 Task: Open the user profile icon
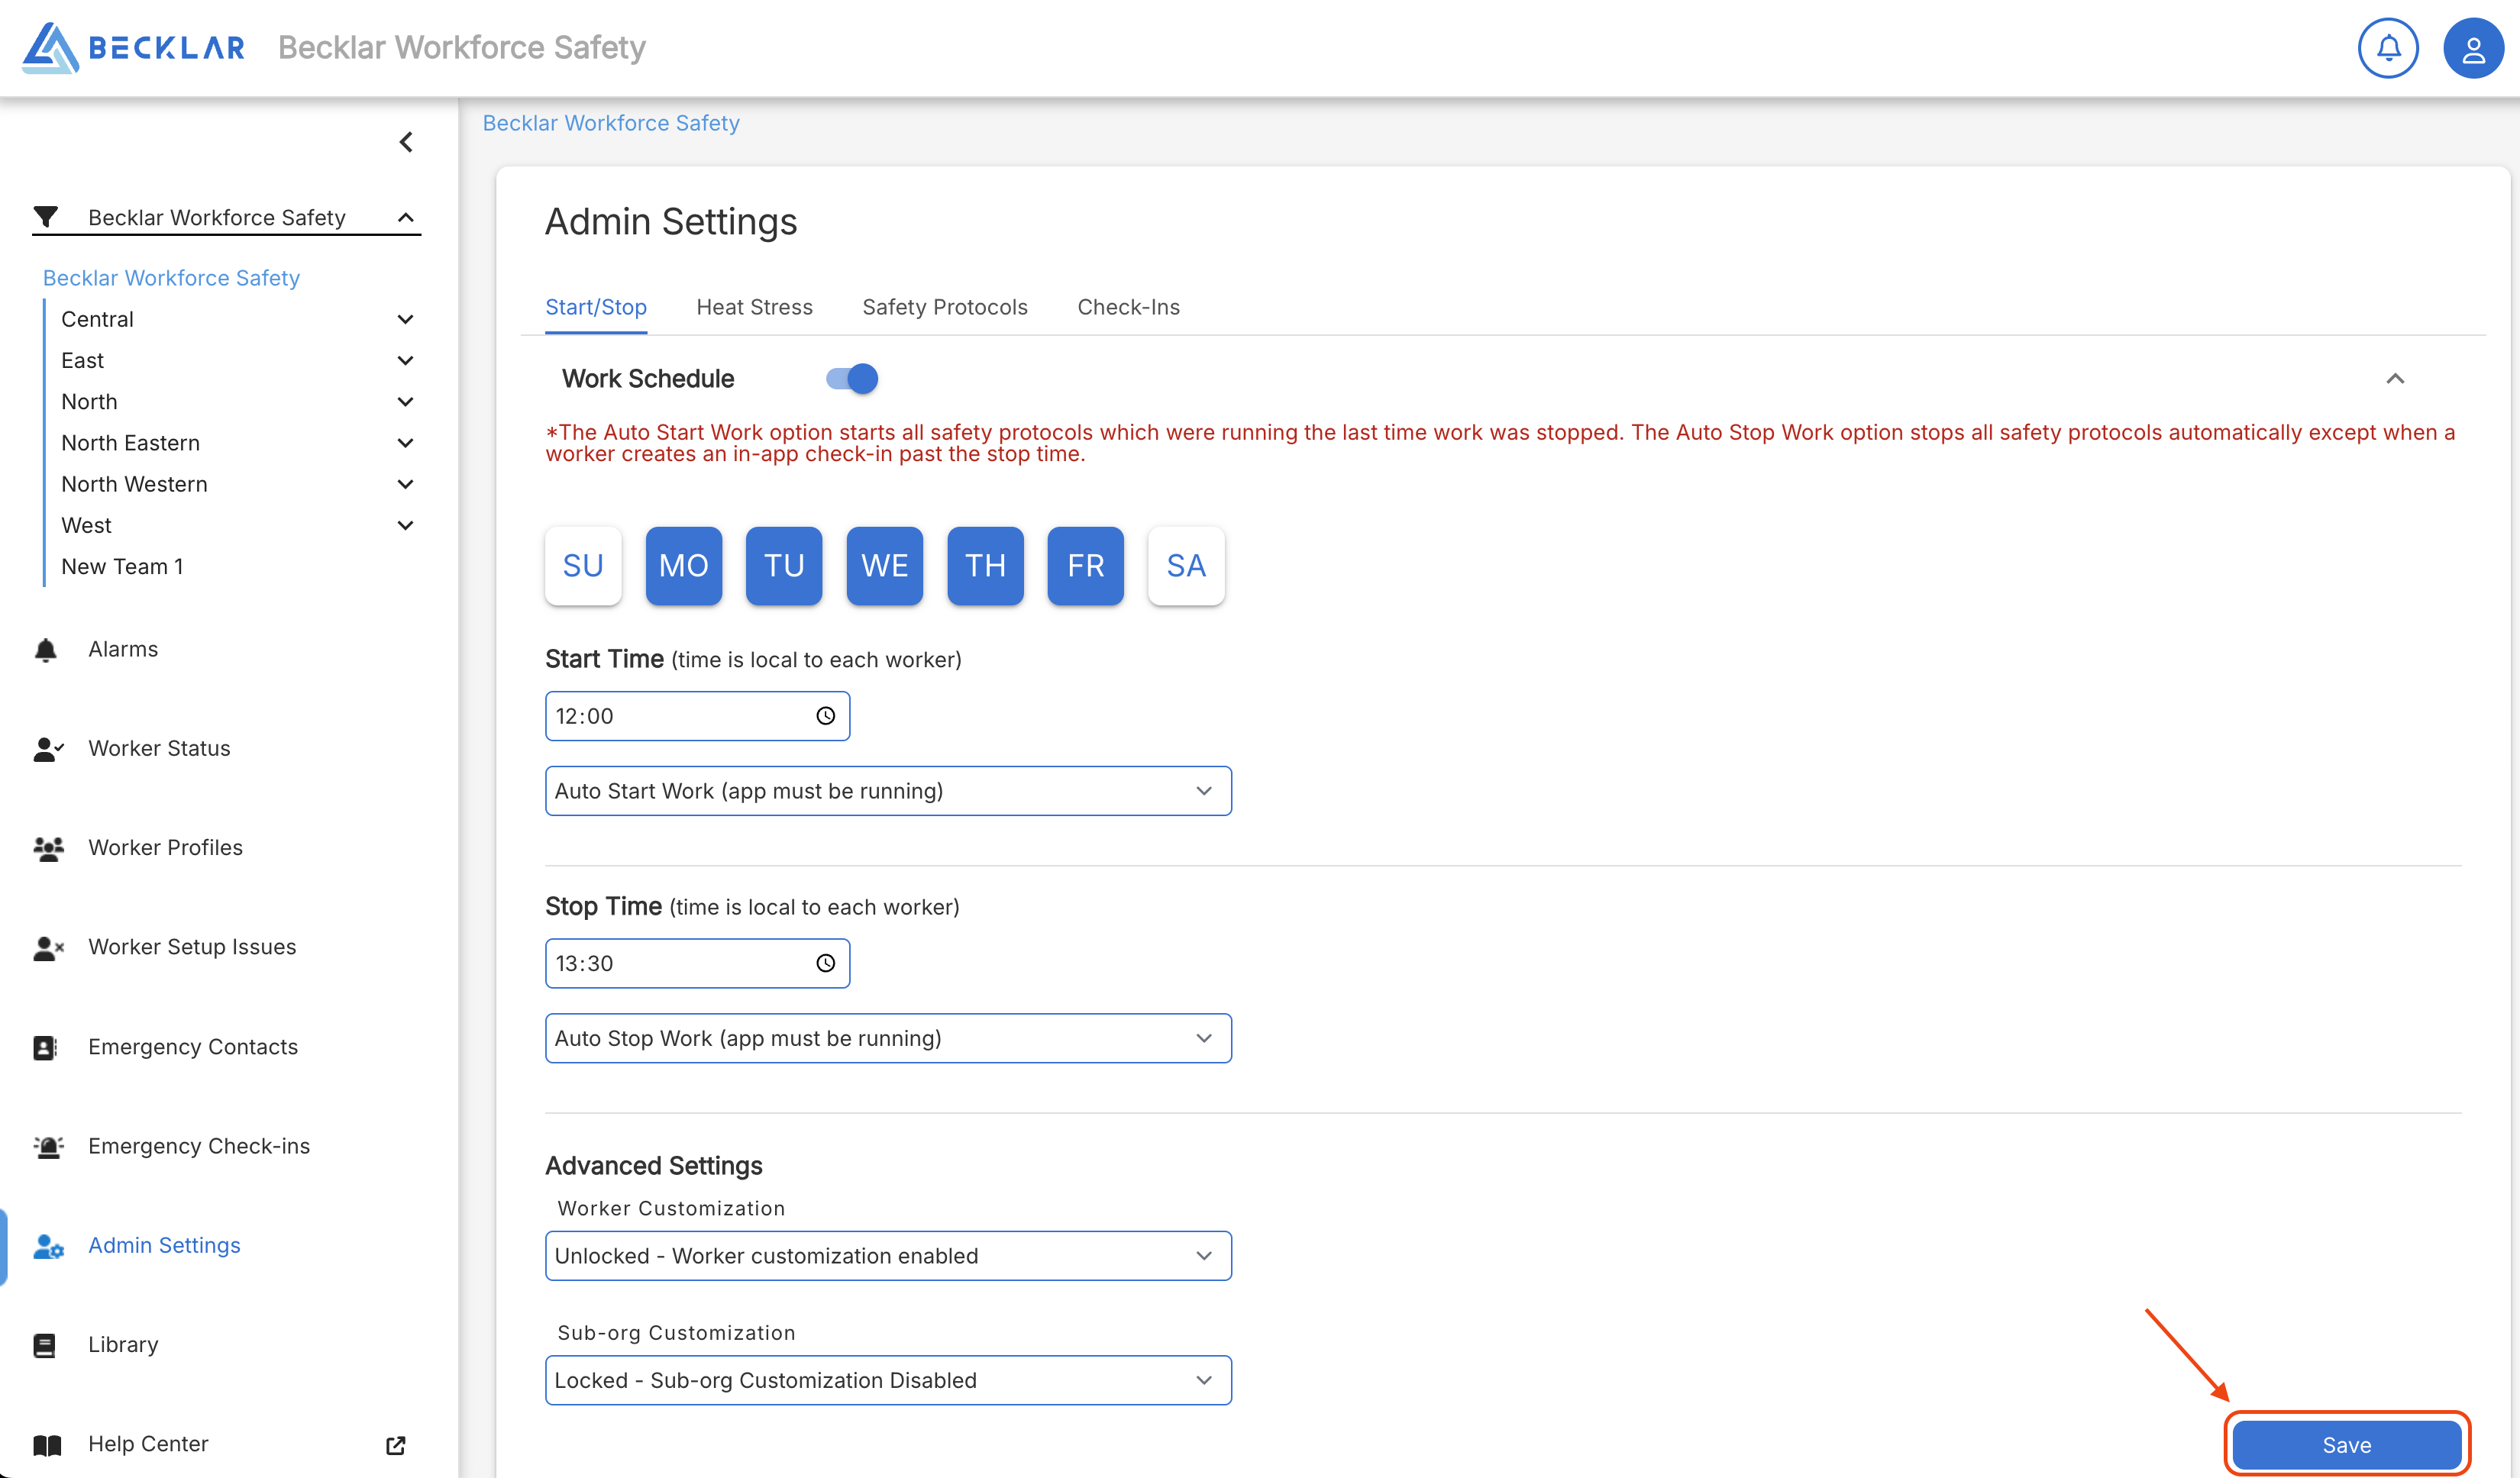2473,48
